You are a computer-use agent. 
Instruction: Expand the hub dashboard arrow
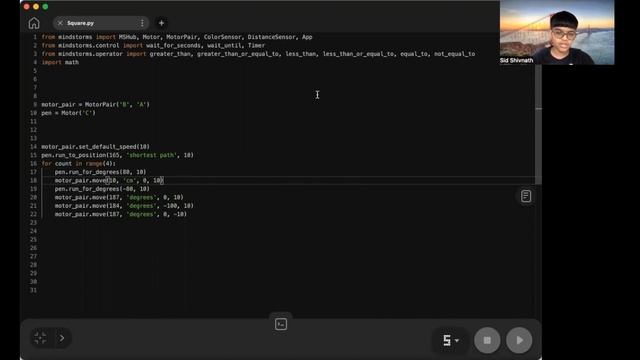[62, 338]
